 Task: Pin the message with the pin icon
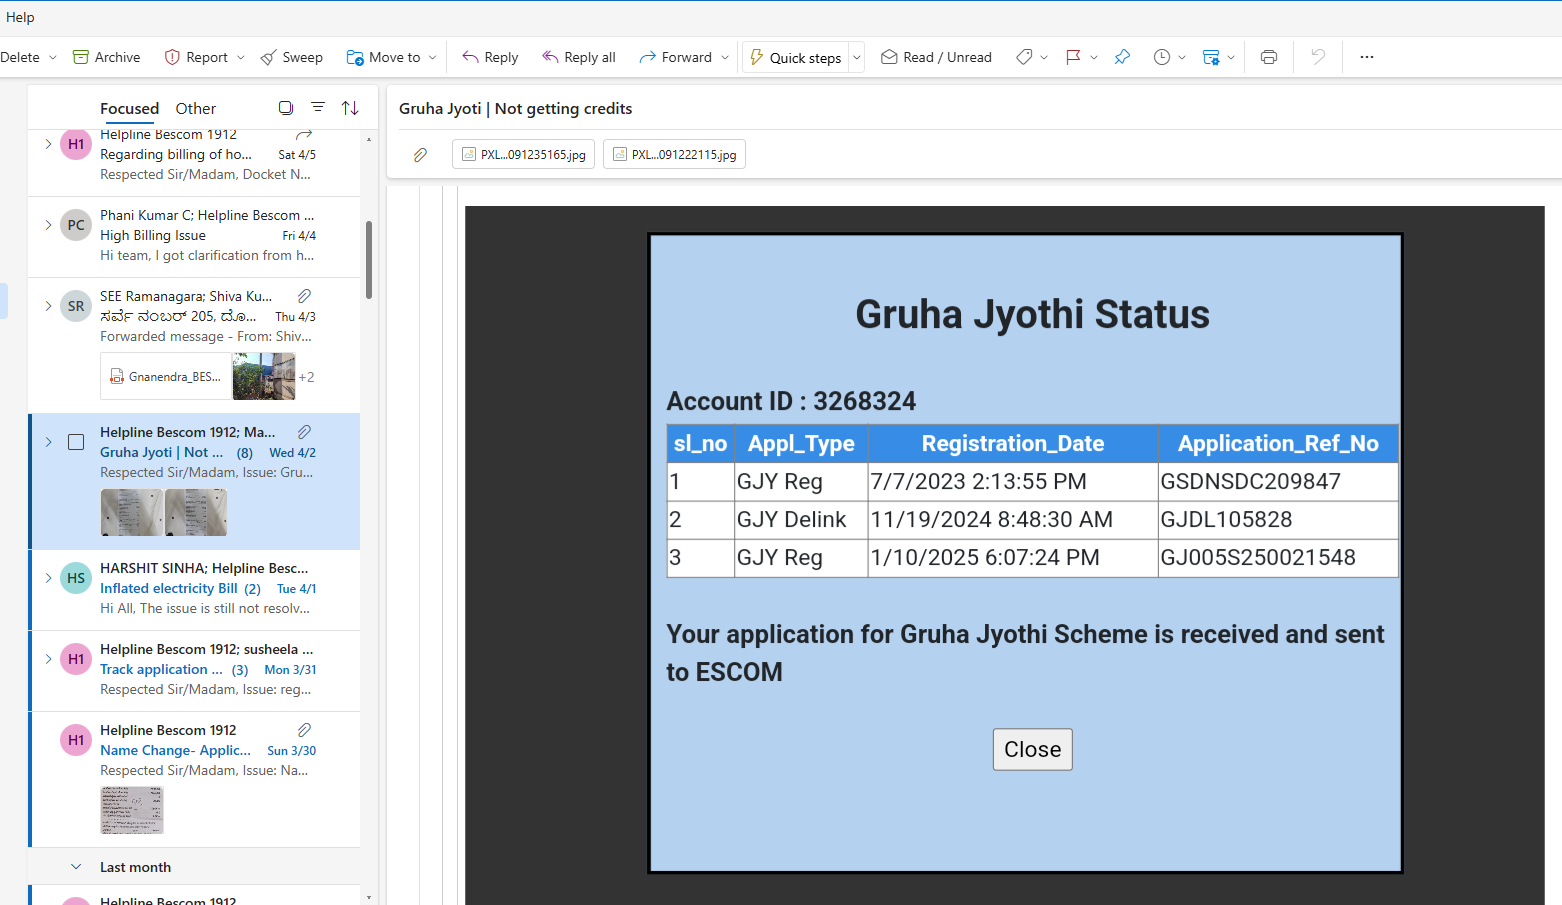(1122, 57)
